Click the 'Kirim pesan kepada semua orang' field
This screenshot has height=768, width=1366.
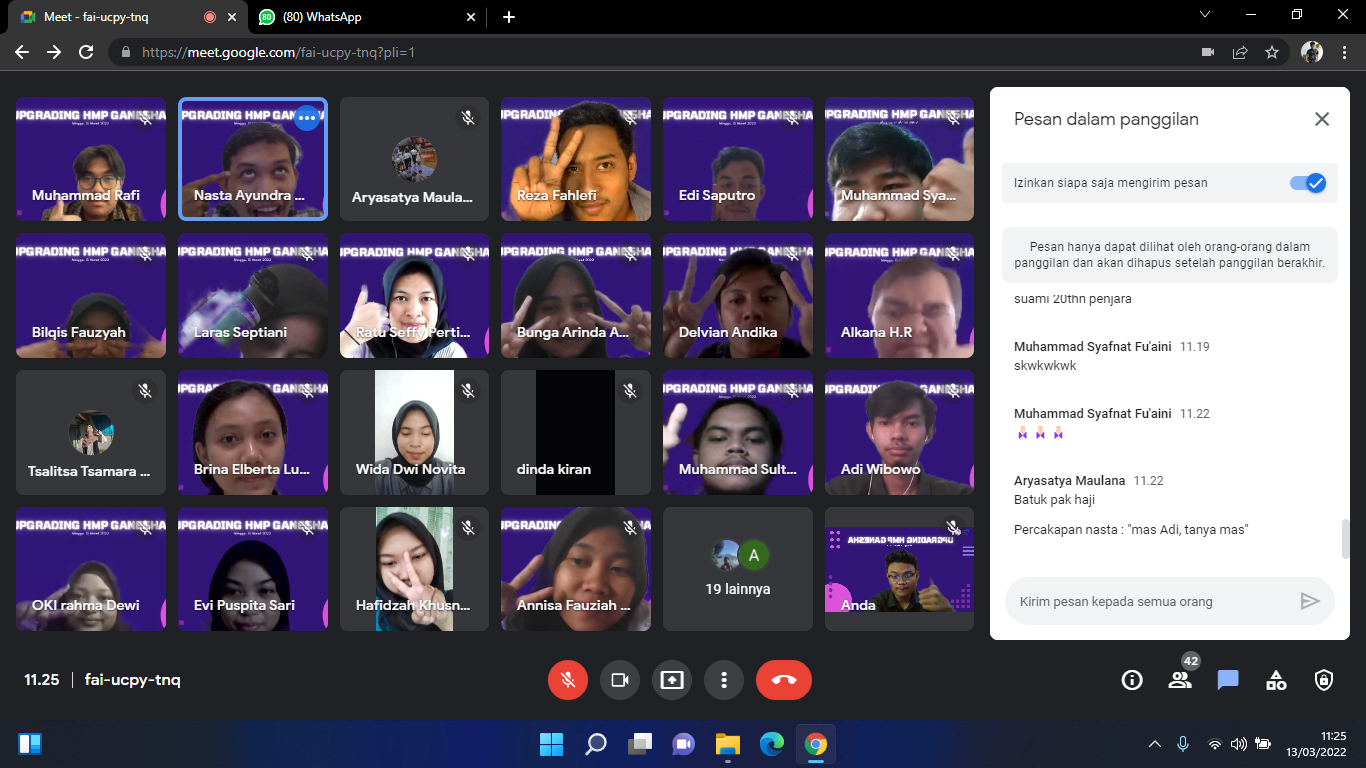(1150, 601)
